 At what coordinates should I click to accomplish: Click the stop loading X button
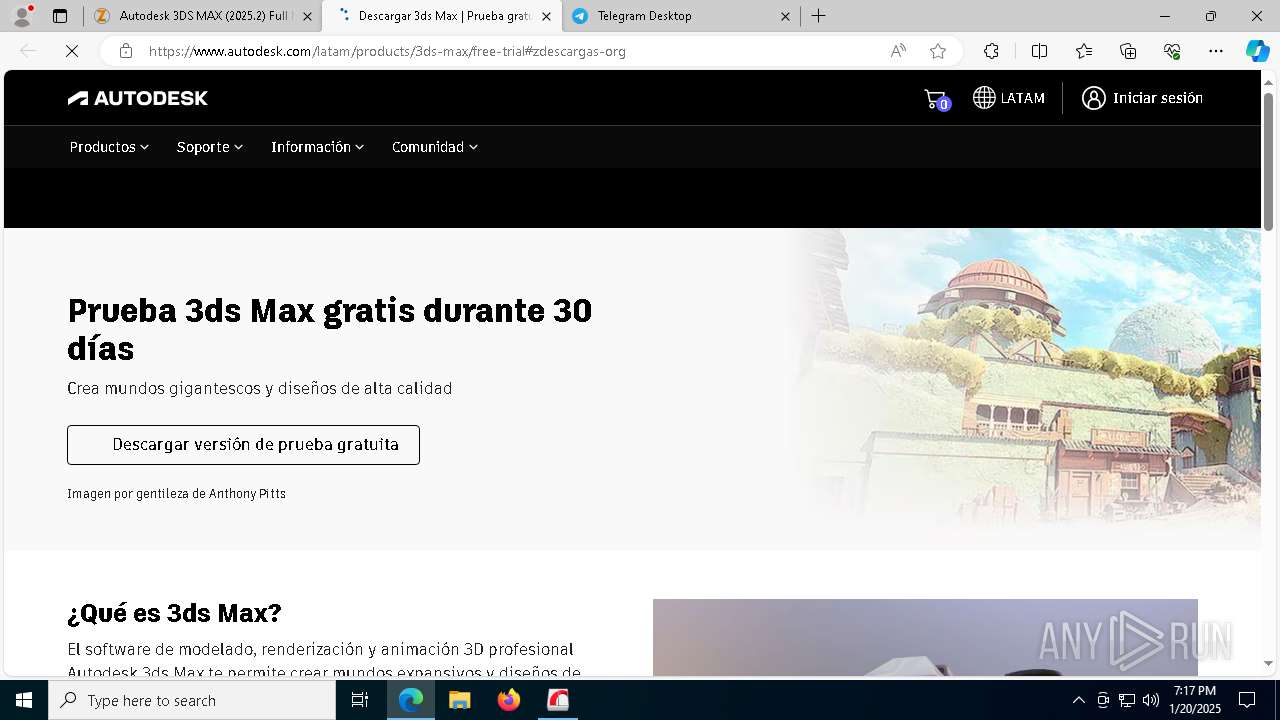72,51
